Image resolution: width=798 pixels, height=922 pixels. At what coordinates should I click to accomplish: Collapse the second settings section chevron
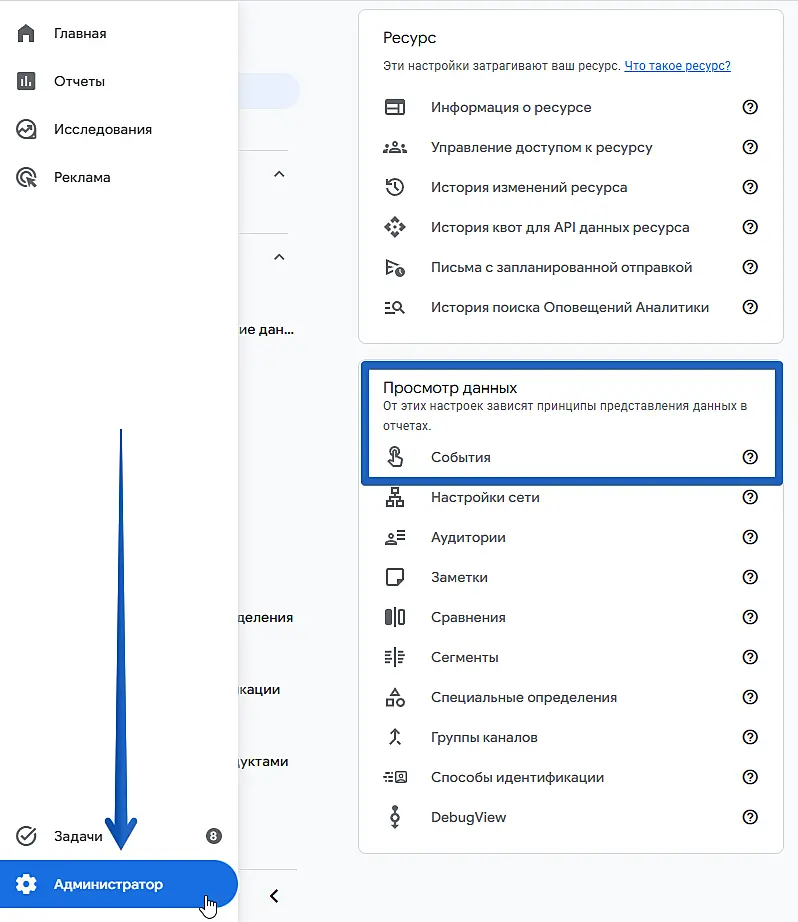coord(279,257)
